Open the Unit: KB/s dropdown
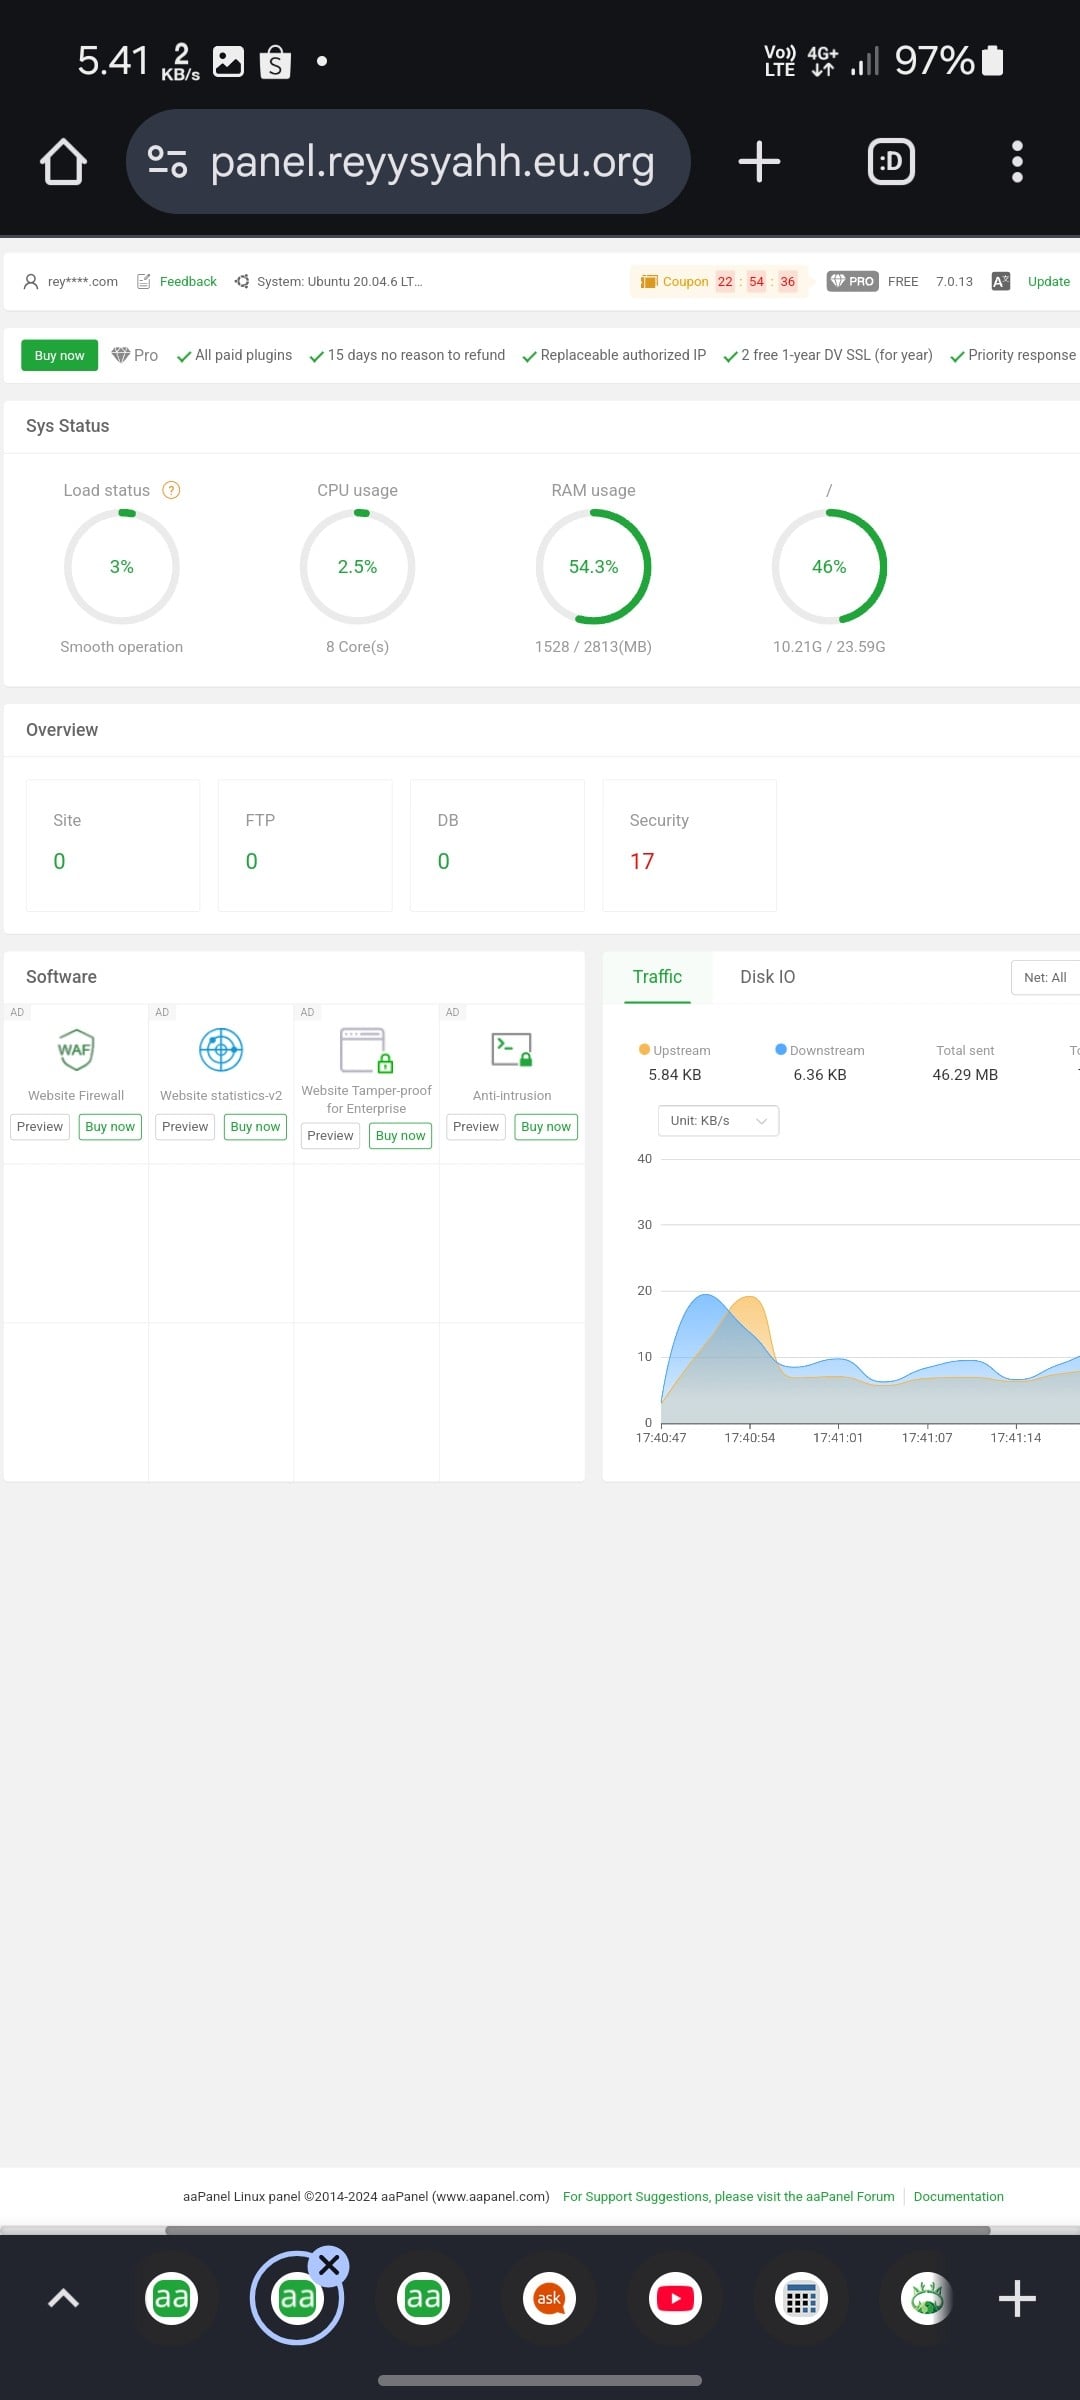The width and height of the screenshot is (1080, 2400). (x=718, y=1121)
